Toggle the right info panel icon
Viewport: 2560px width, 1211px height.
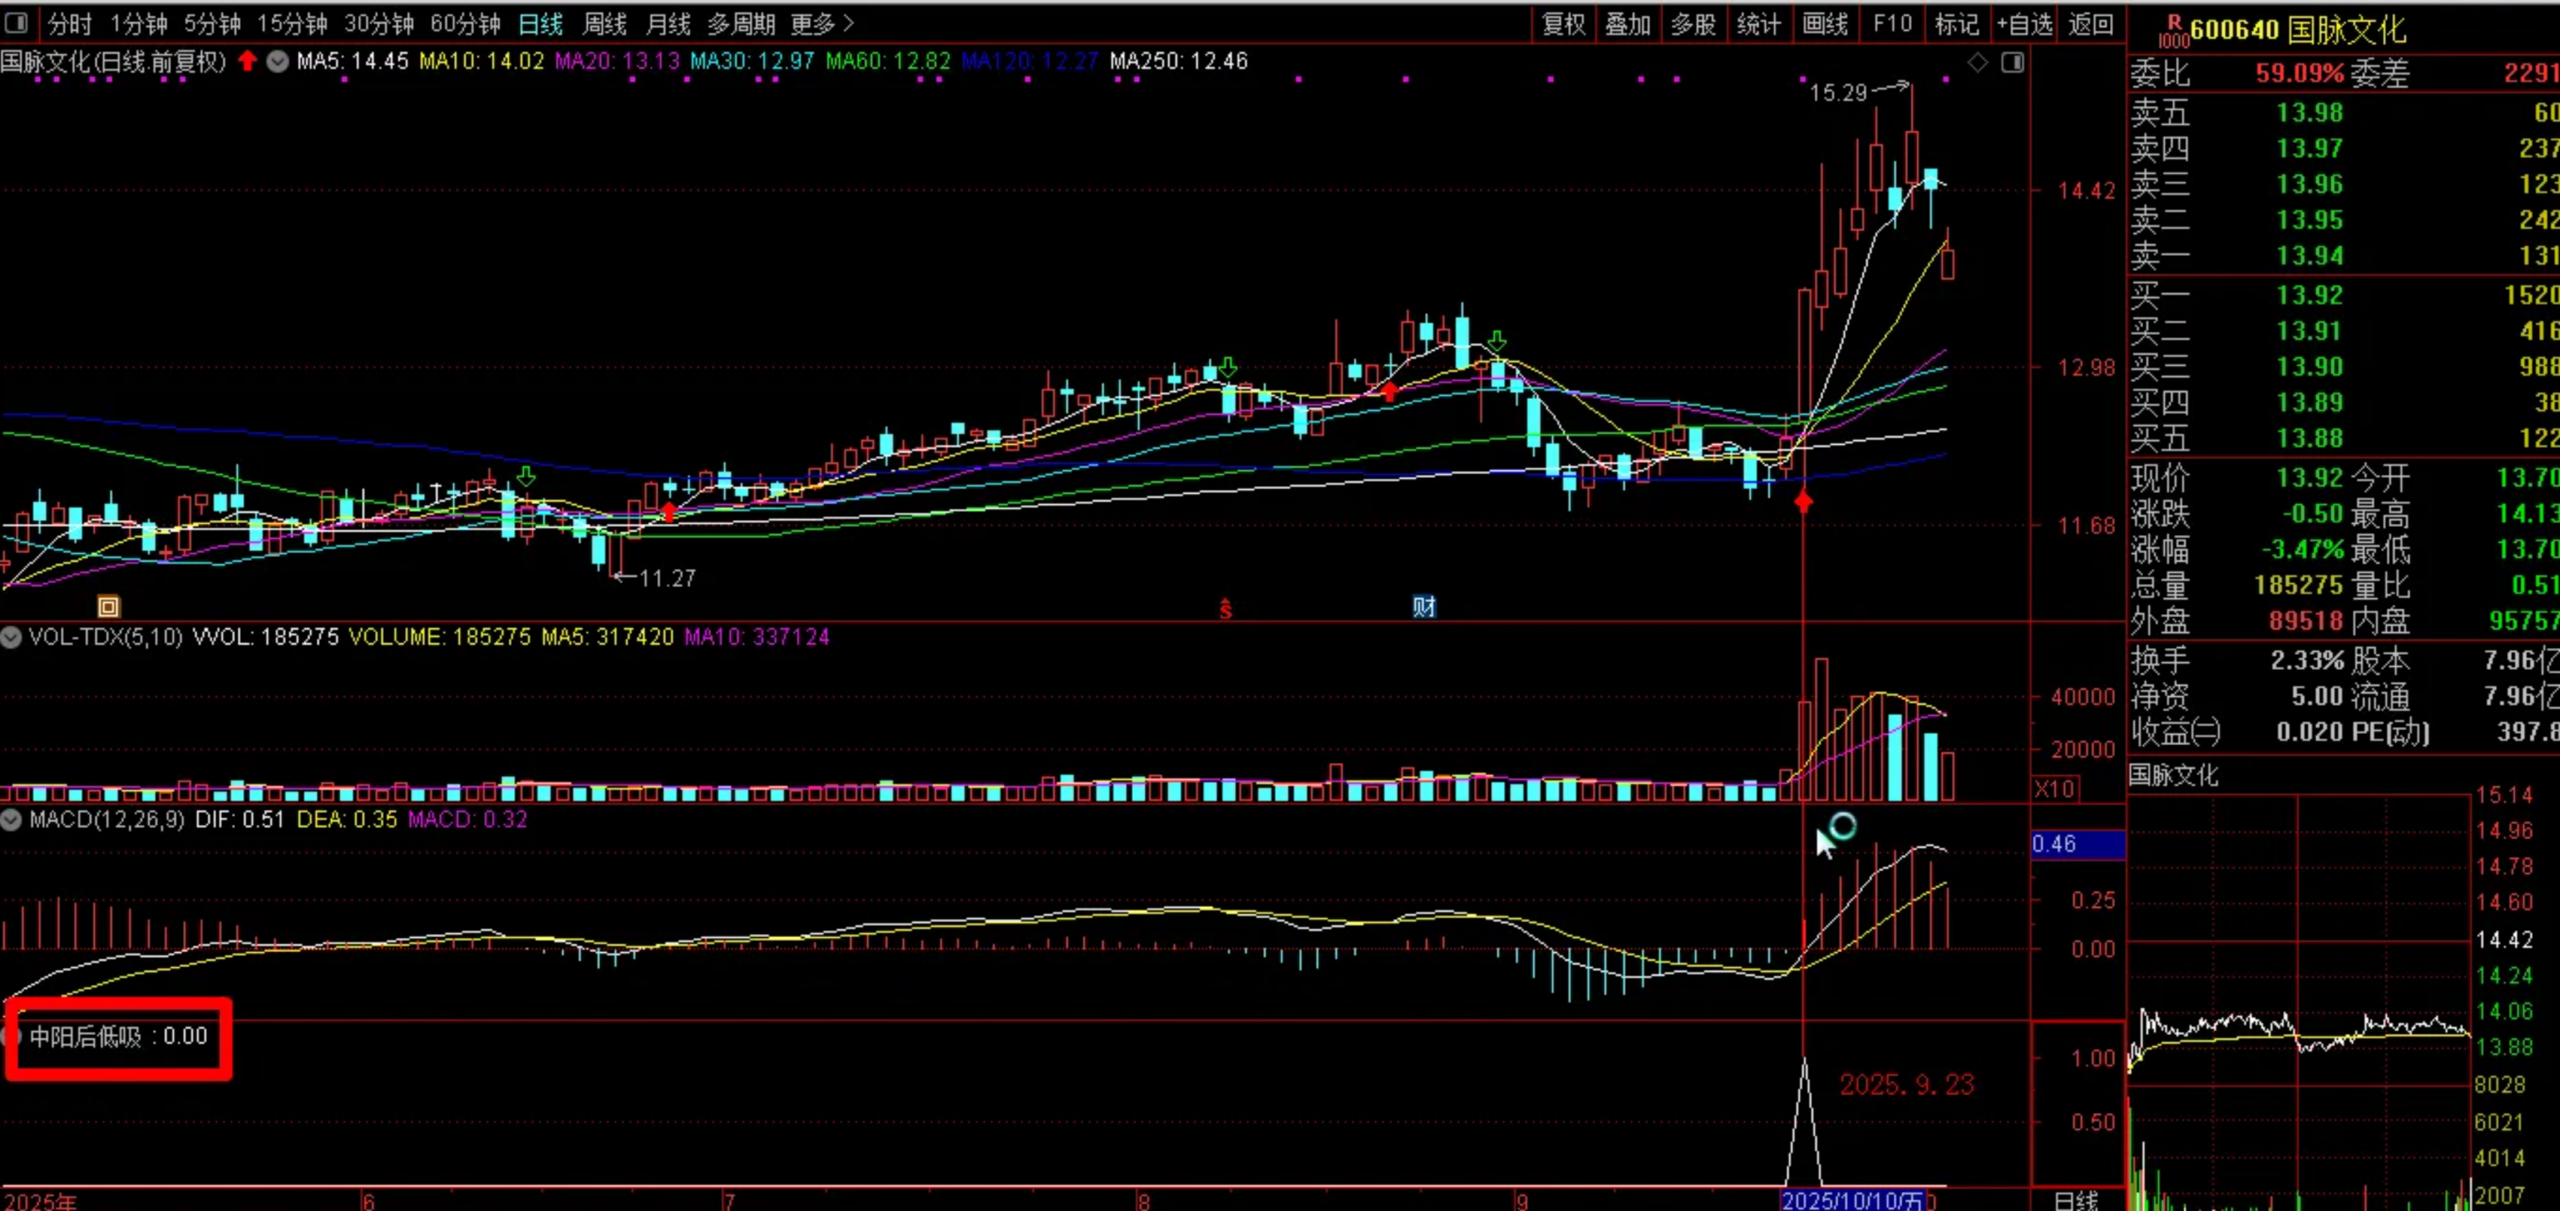coord(2012,63)
